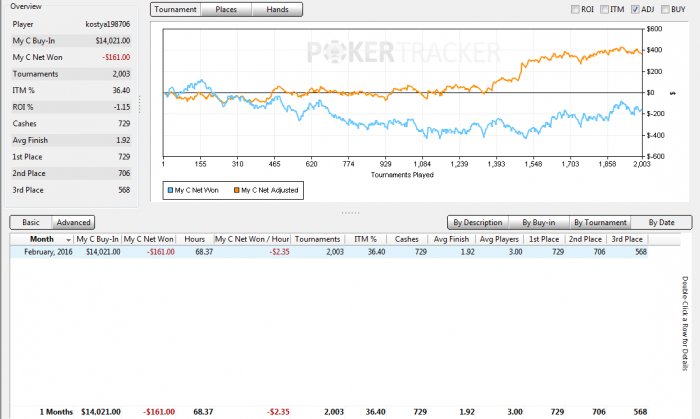The image size is (700, 419).
Task: Click the 68.37 hours cell in February row
Action: click(204, 252)
